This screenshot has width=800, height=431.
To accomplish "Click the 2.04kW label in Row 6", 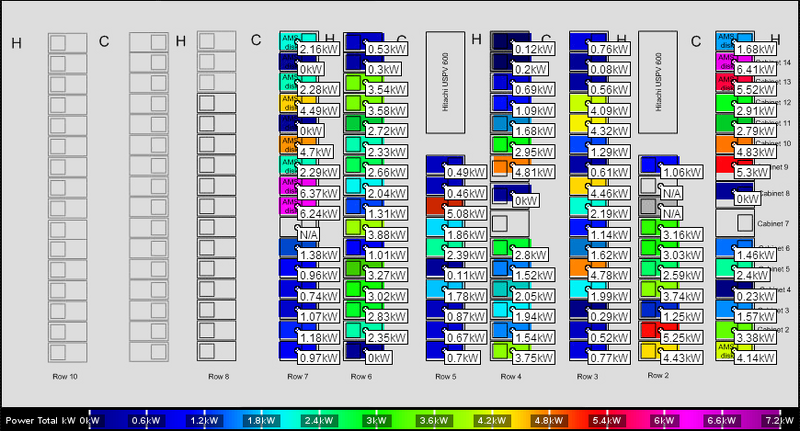I will [x=387, y=193].
